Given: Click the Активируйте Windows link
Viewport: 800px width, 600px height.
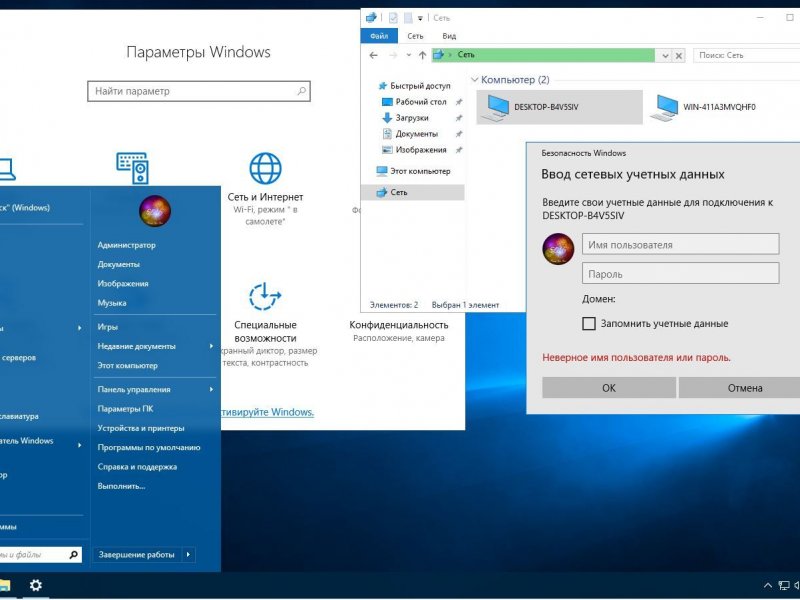Looking at the screenshot, I should (x=267, y=412).
